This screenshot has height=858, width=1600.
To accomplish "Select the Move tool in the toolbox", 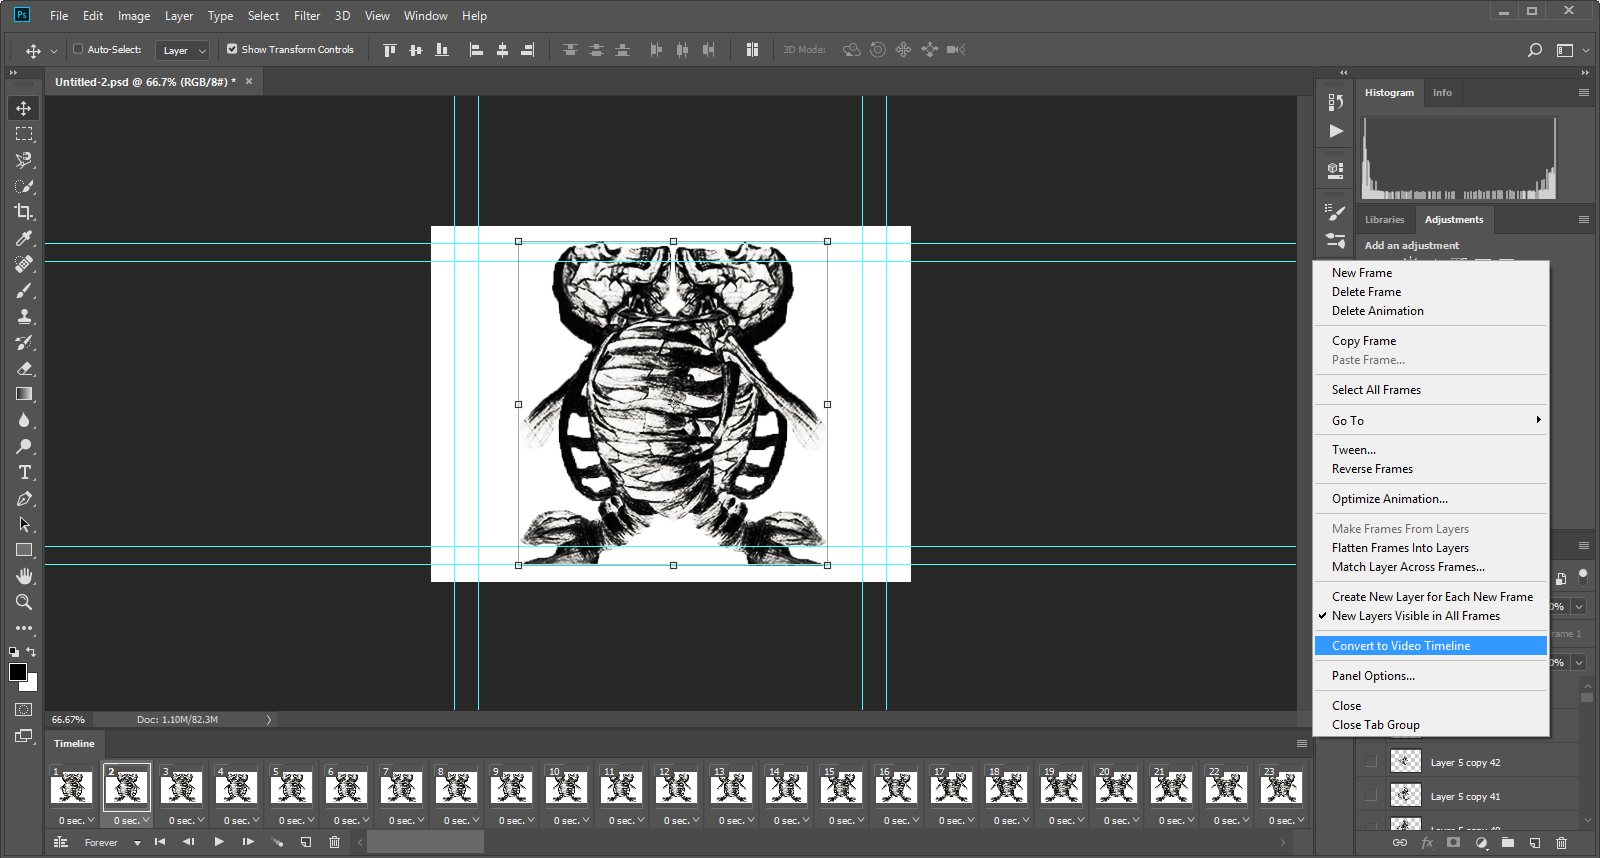I will [x=24, y=108].
